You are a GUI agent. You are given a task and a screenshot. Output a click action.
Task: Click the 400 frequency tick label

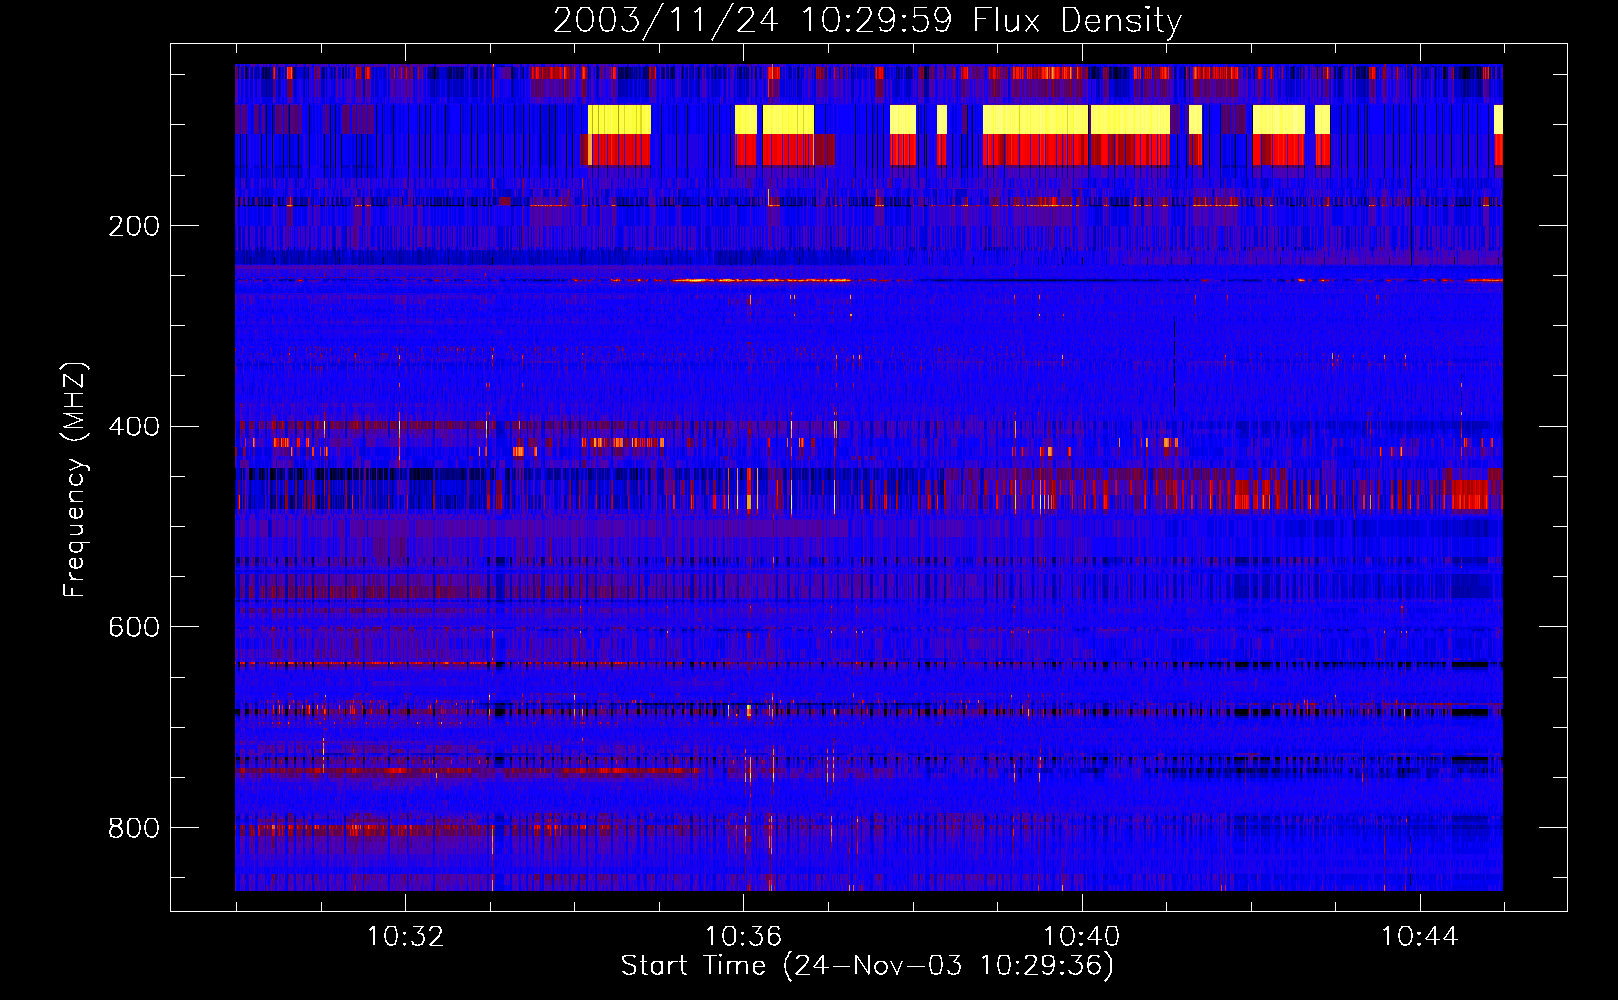click(x=134, y=427)
